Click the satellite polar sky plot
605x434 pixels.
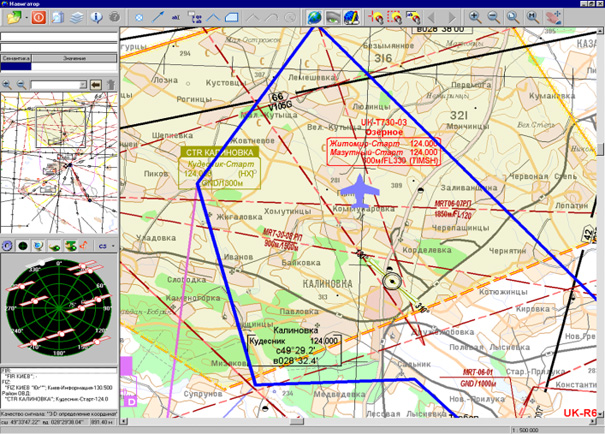click(x=59, y=307)
